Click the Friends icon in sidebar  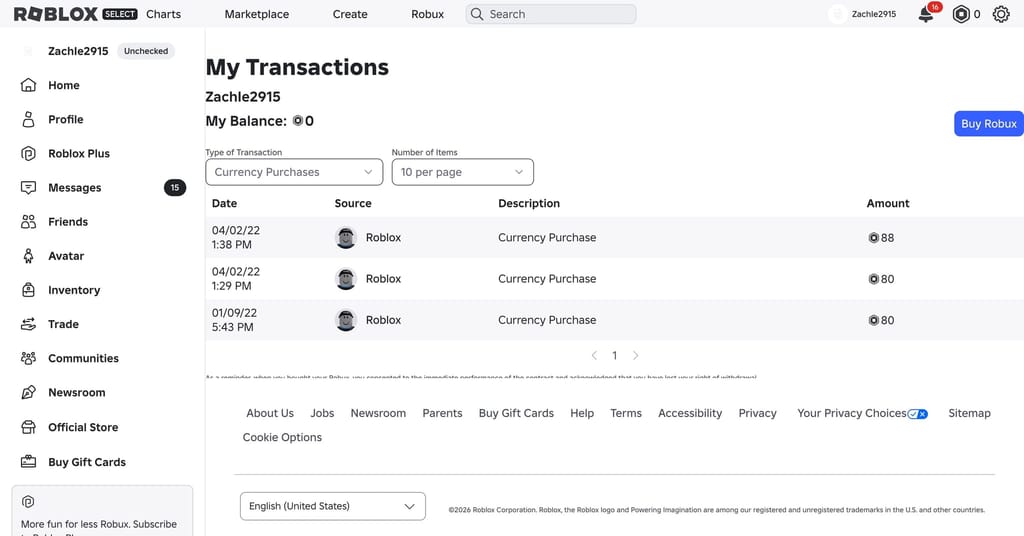28,221
